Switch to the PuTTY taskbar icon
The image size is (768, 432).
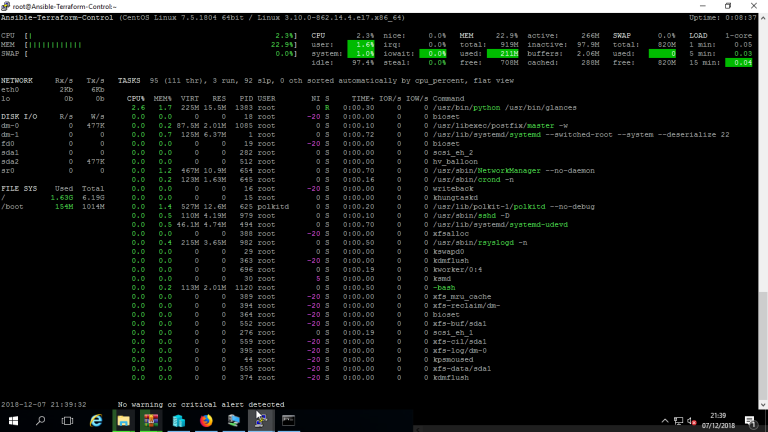pos(260,421)
